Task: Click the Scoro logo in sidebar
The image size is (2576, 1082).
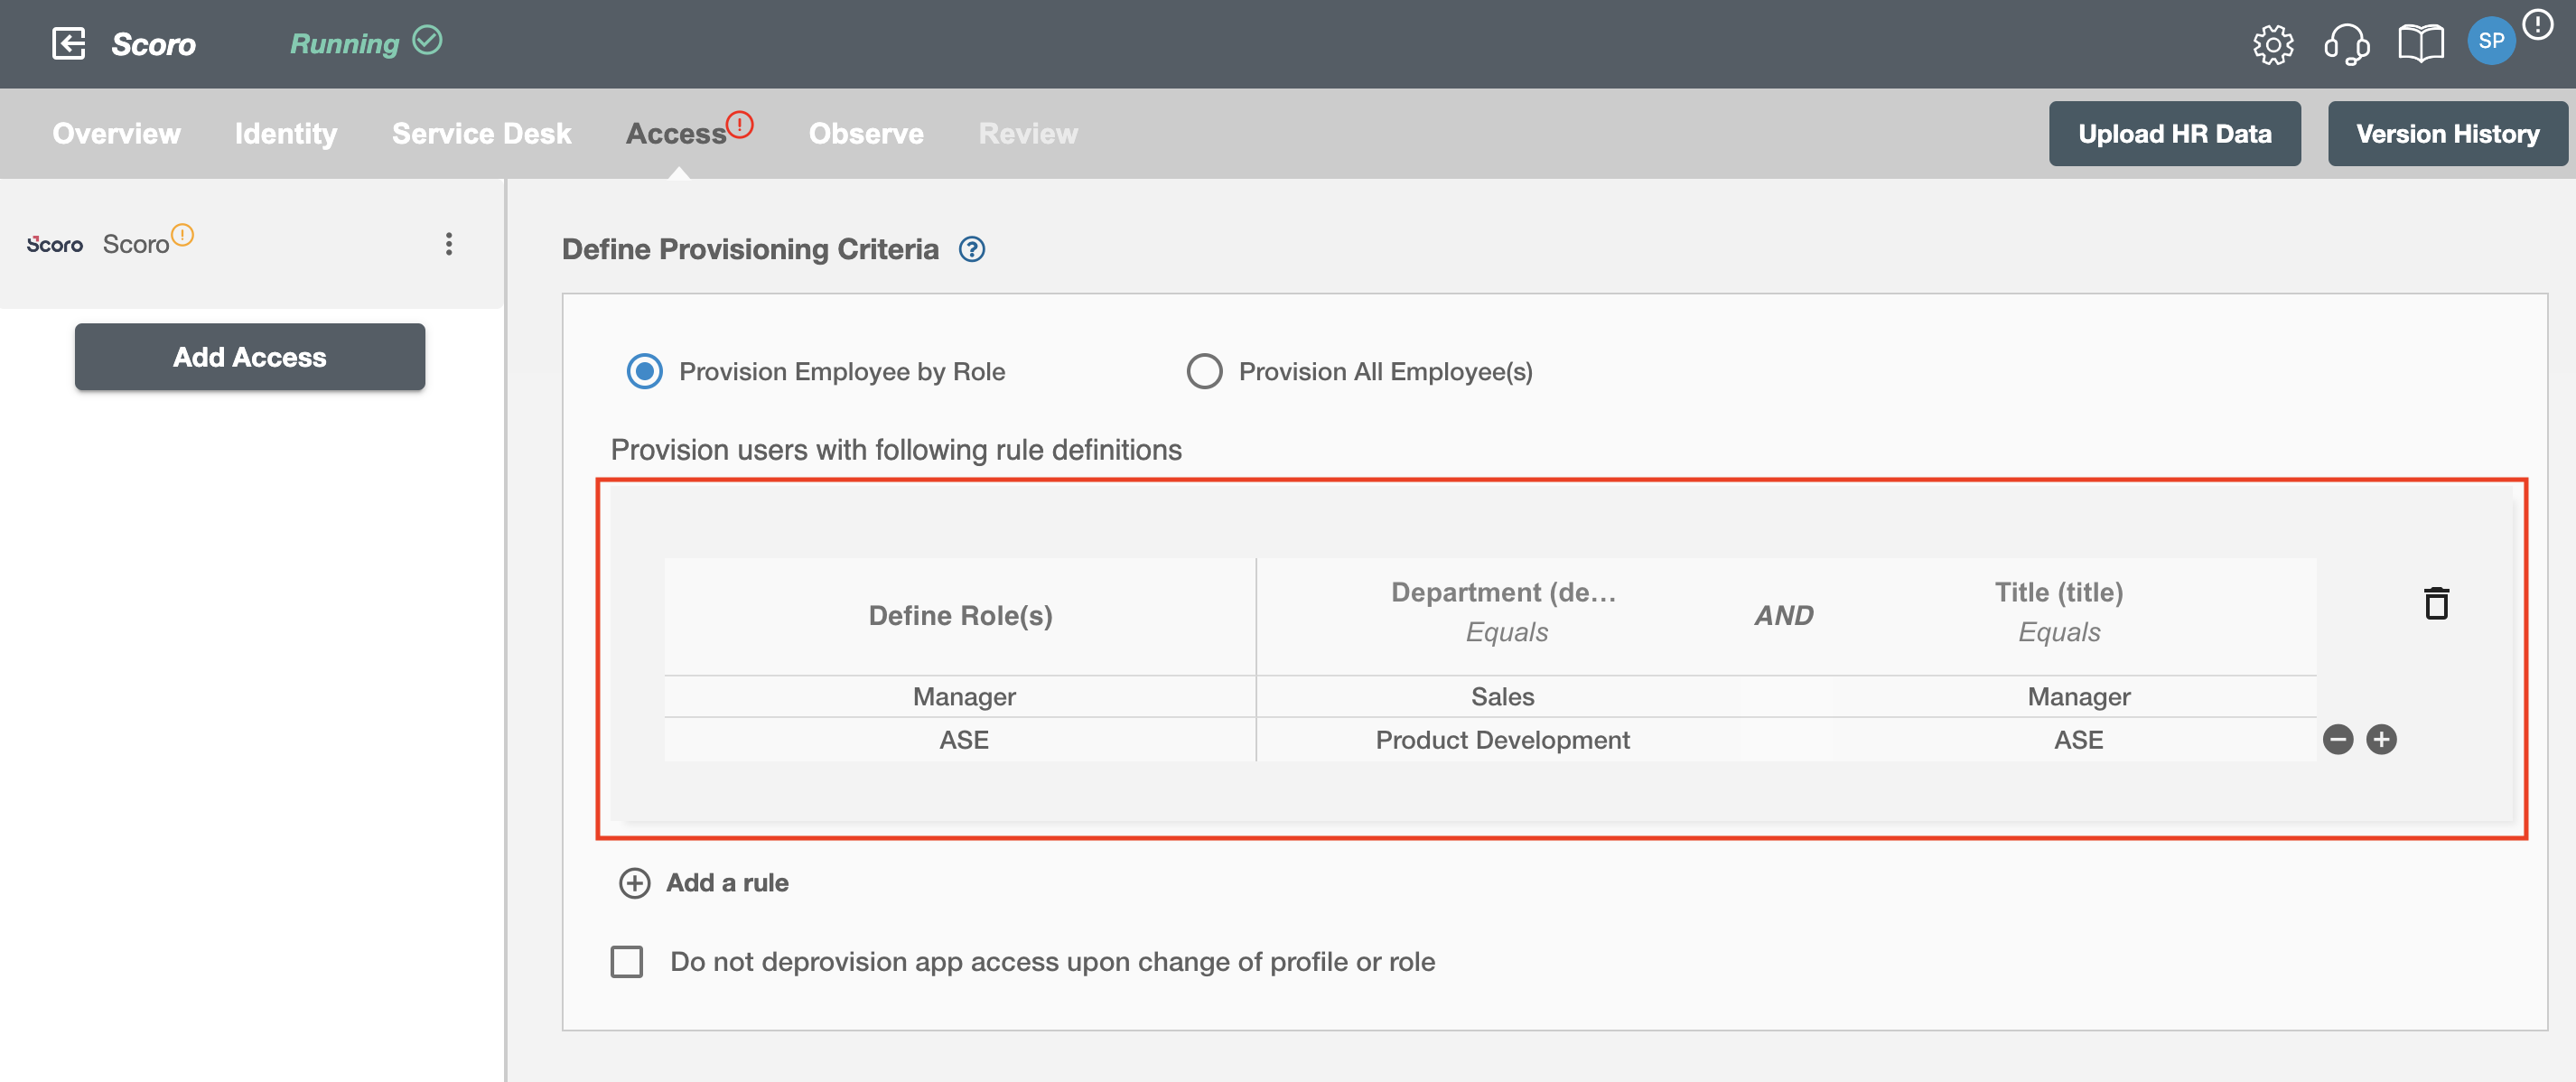Action: [55, 244]
